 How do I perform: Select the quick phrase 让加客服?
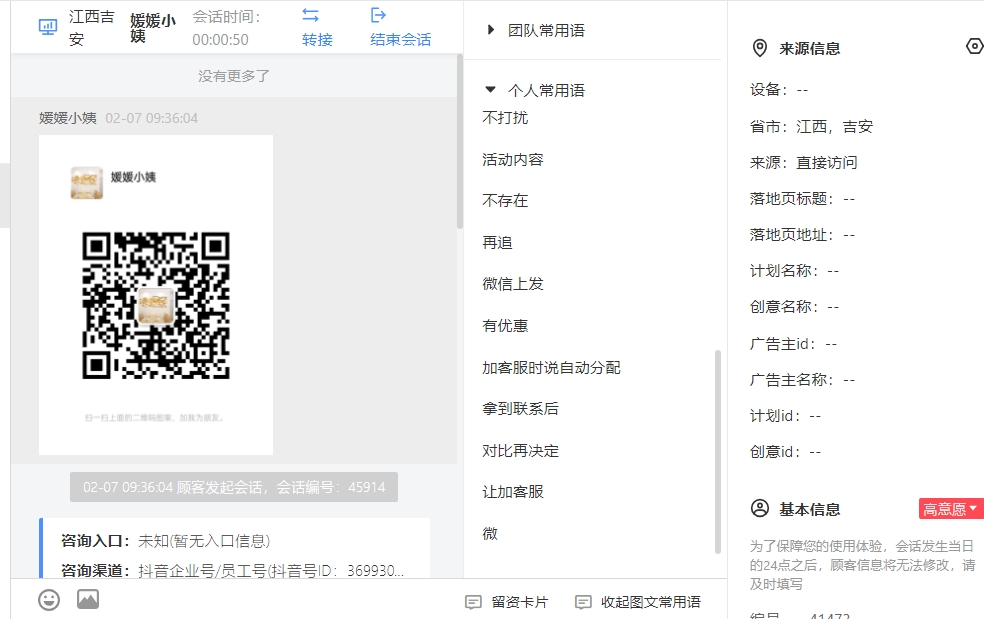click(x=513, y=492)
